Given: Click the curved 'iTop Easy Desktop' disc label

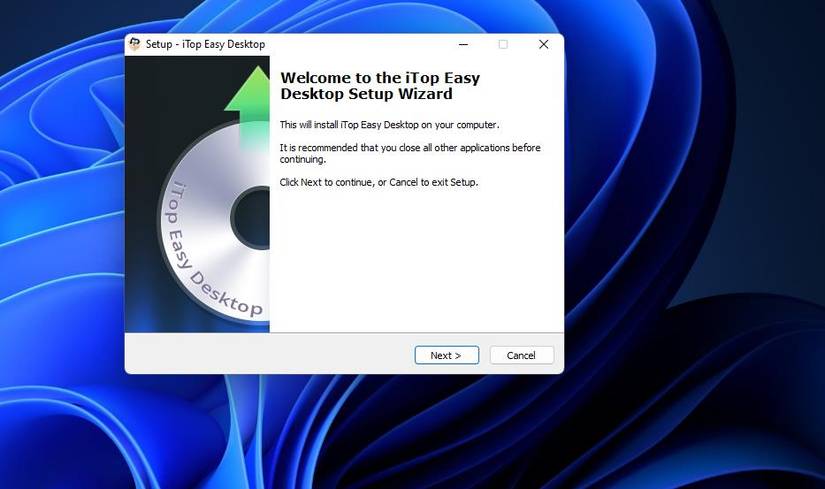Looking at the screenshot, I should point(210,253).
